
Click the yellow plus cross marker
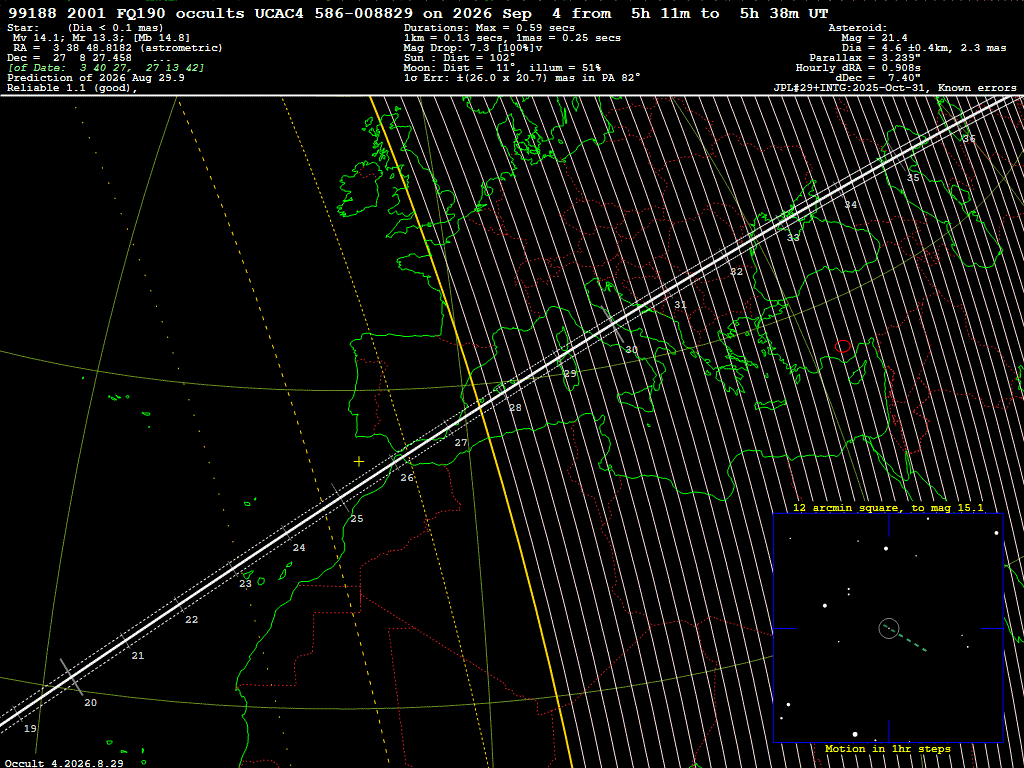click(359, 462)
